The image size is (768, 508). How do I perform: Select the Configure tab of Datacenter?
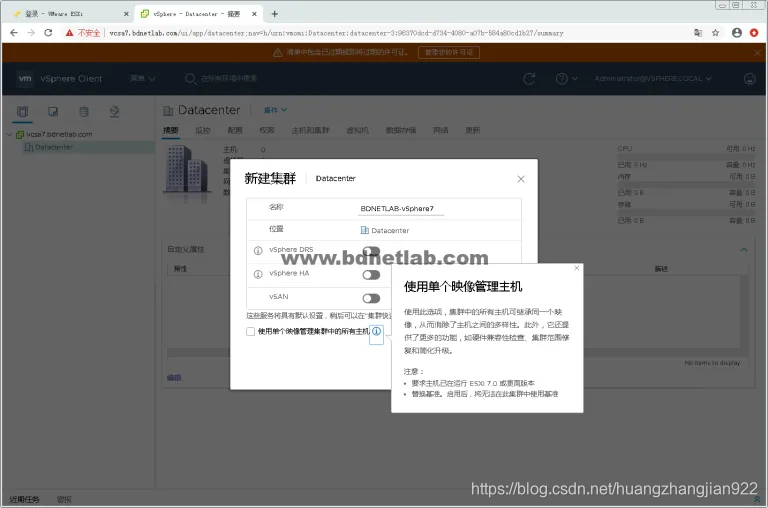coord(235,130)
